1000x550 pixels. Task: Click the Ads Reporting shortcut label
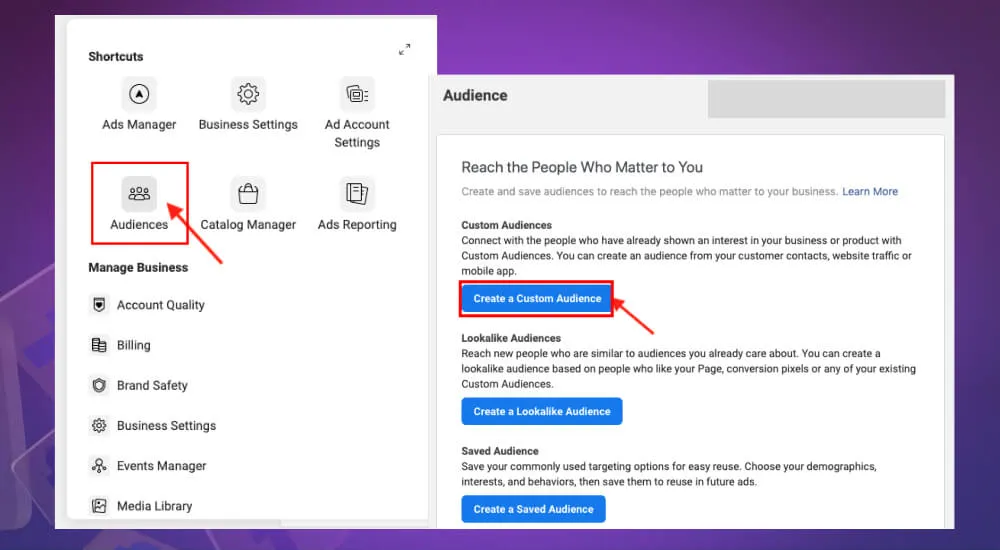[x=357, y=225]
